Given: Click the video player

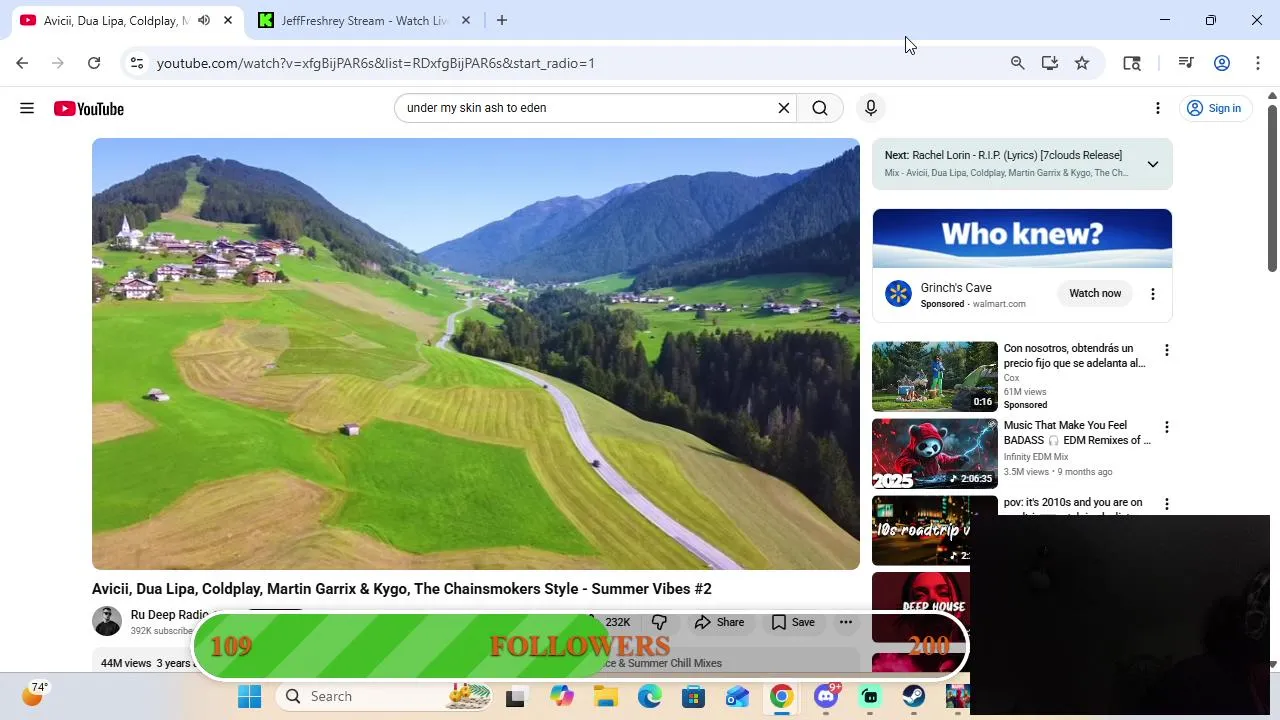Looking at the screenshot, I should (476, 354).
